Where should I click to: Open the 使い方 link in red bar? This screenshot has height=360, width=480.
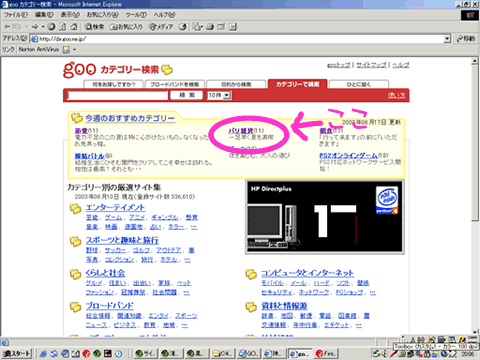(396, 96)
